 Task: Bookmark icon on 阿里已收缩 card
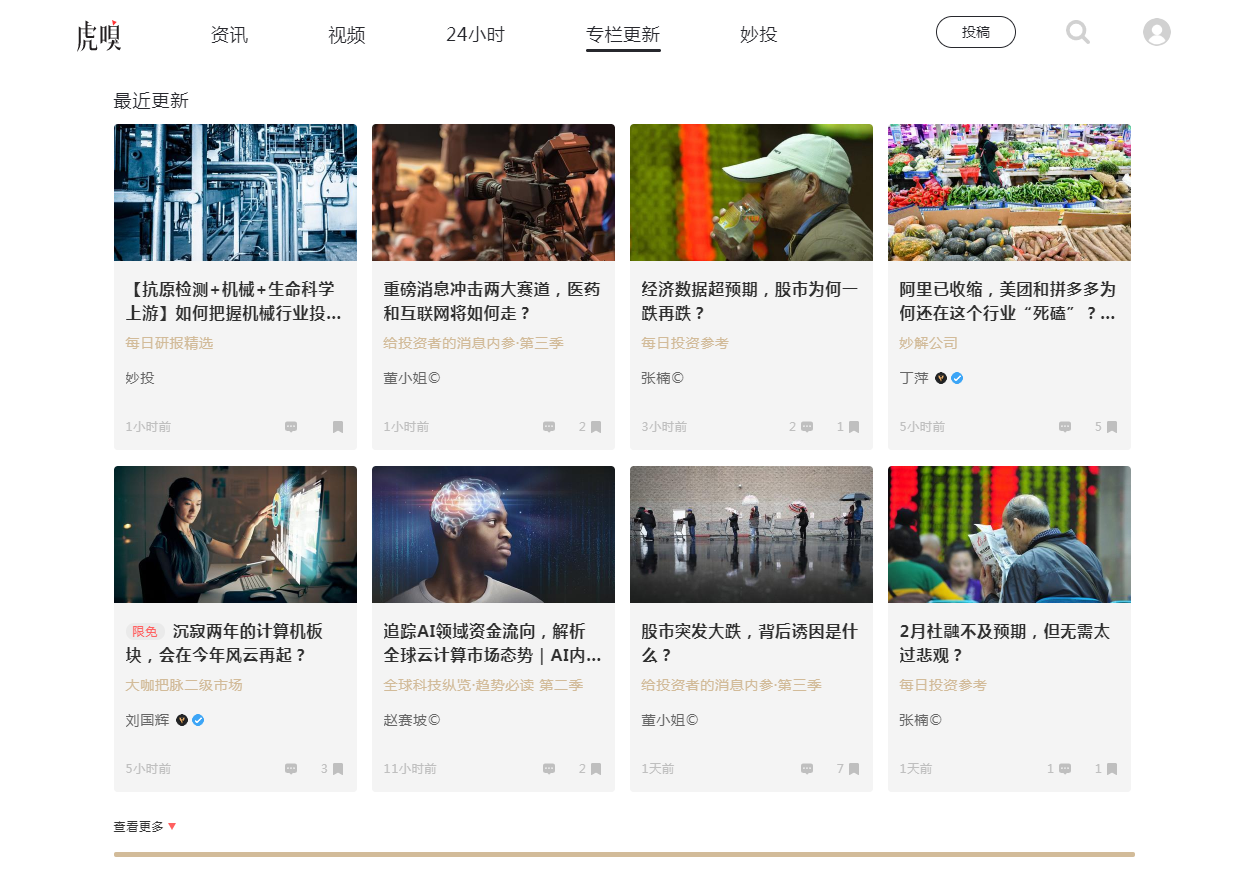click(x=1112, y=427)
